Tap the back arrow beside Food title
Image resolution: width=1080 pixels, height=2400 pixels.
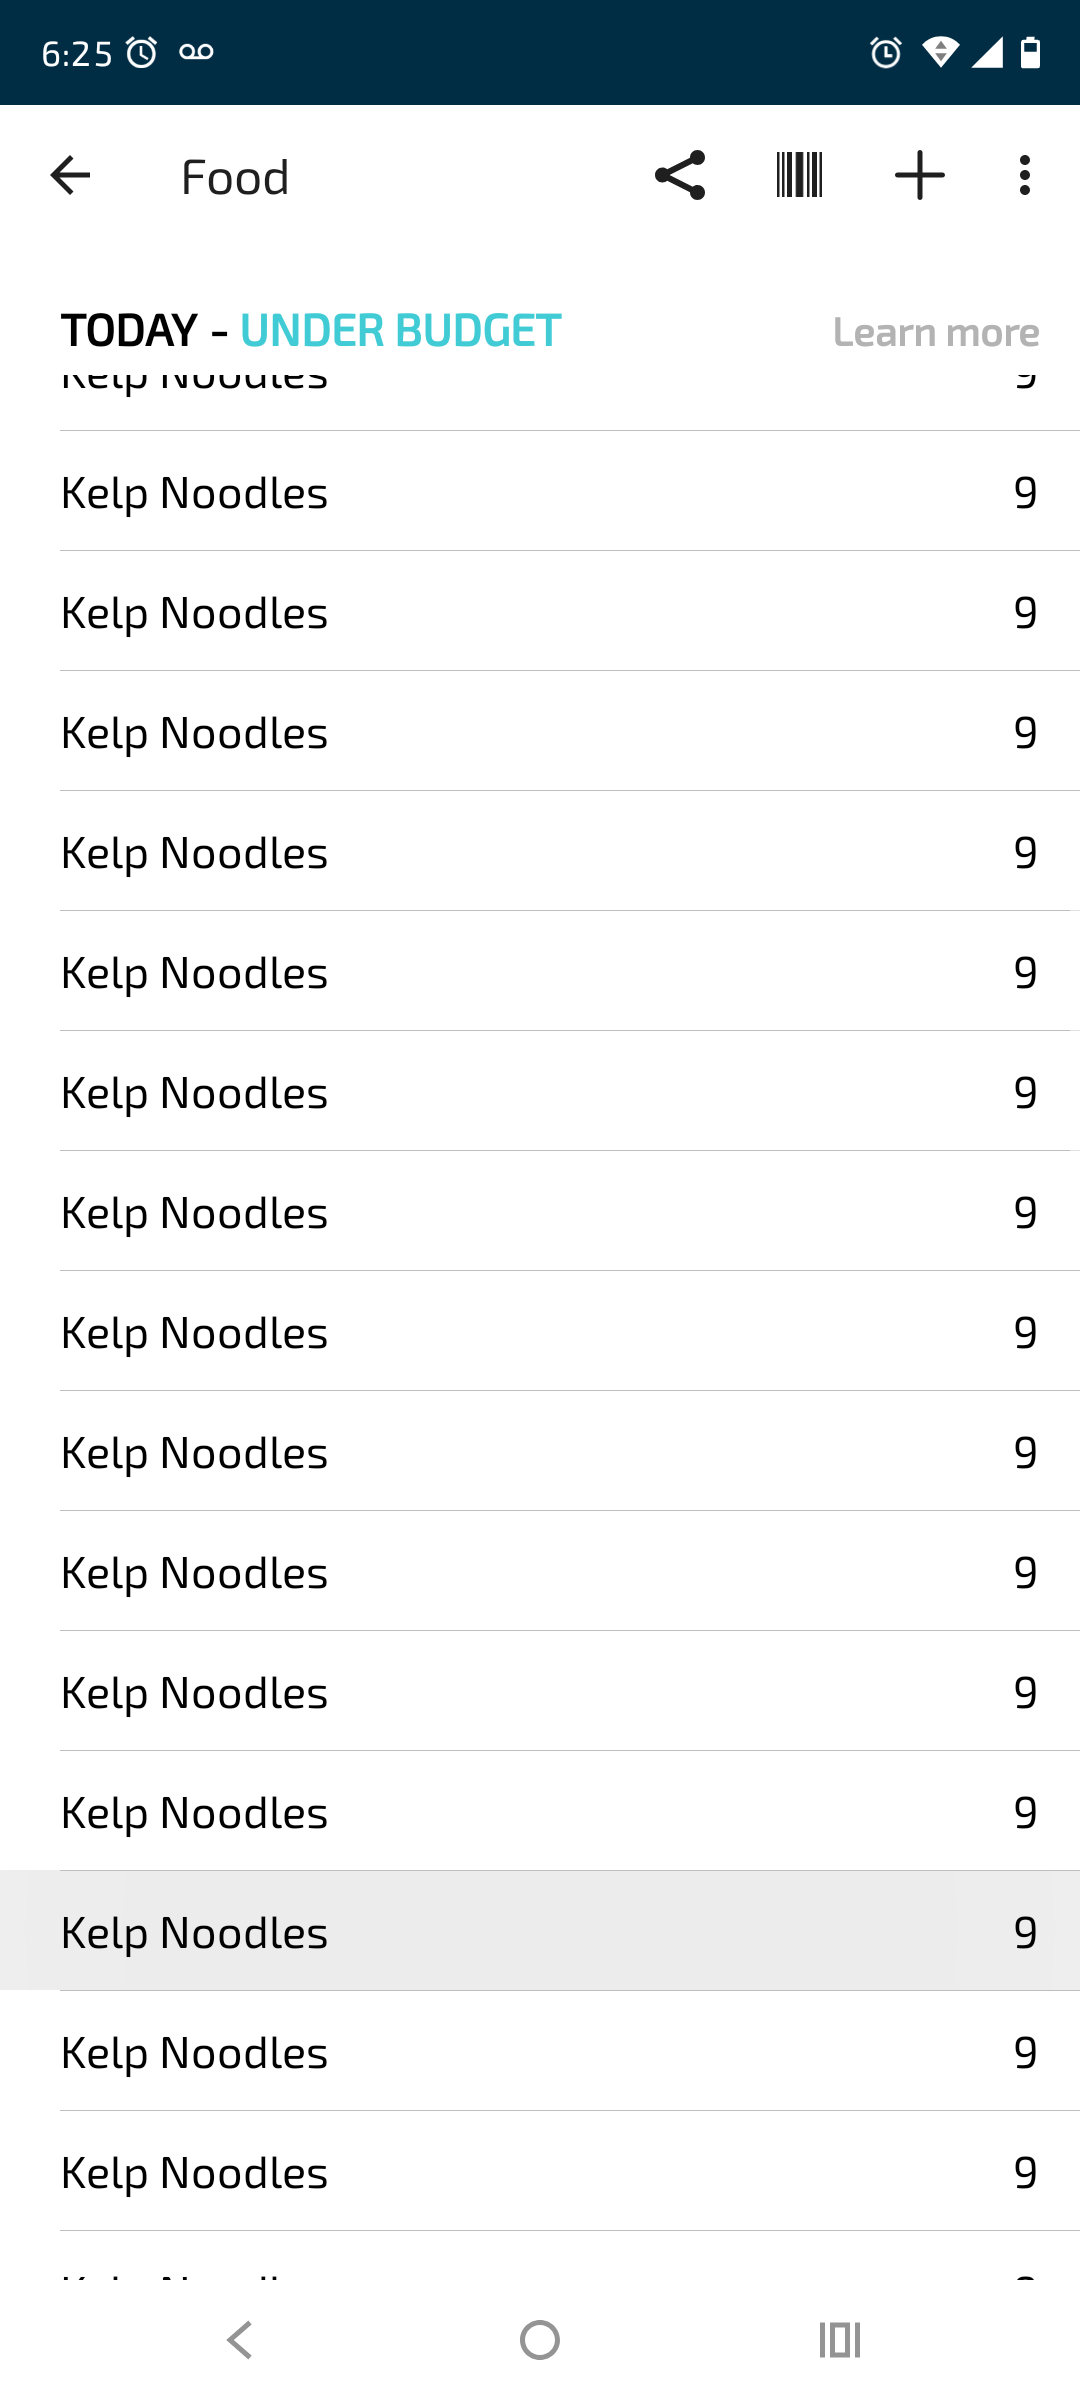click(x=70, y=176)
